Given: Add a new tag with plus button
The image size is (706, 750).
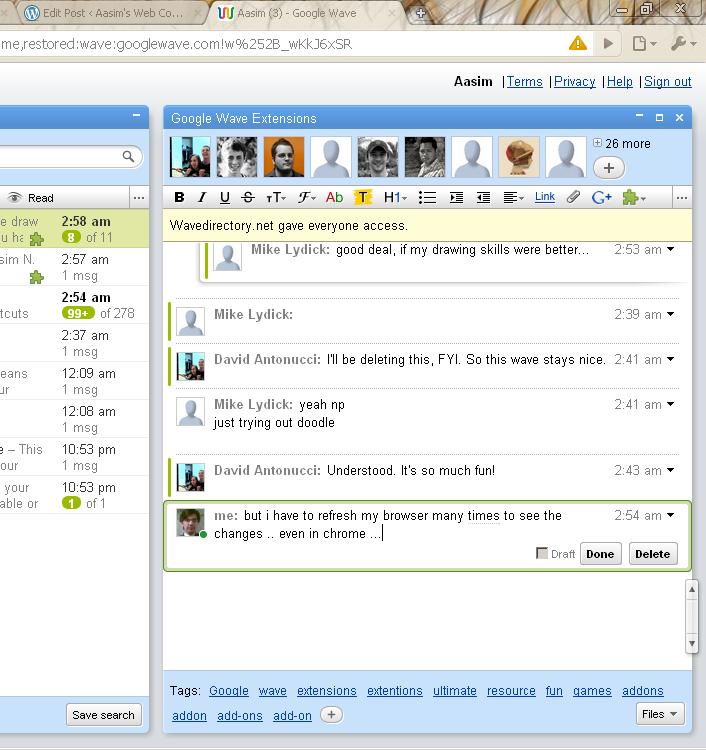Looking at the screenshot, I should [x=331, y=715].
